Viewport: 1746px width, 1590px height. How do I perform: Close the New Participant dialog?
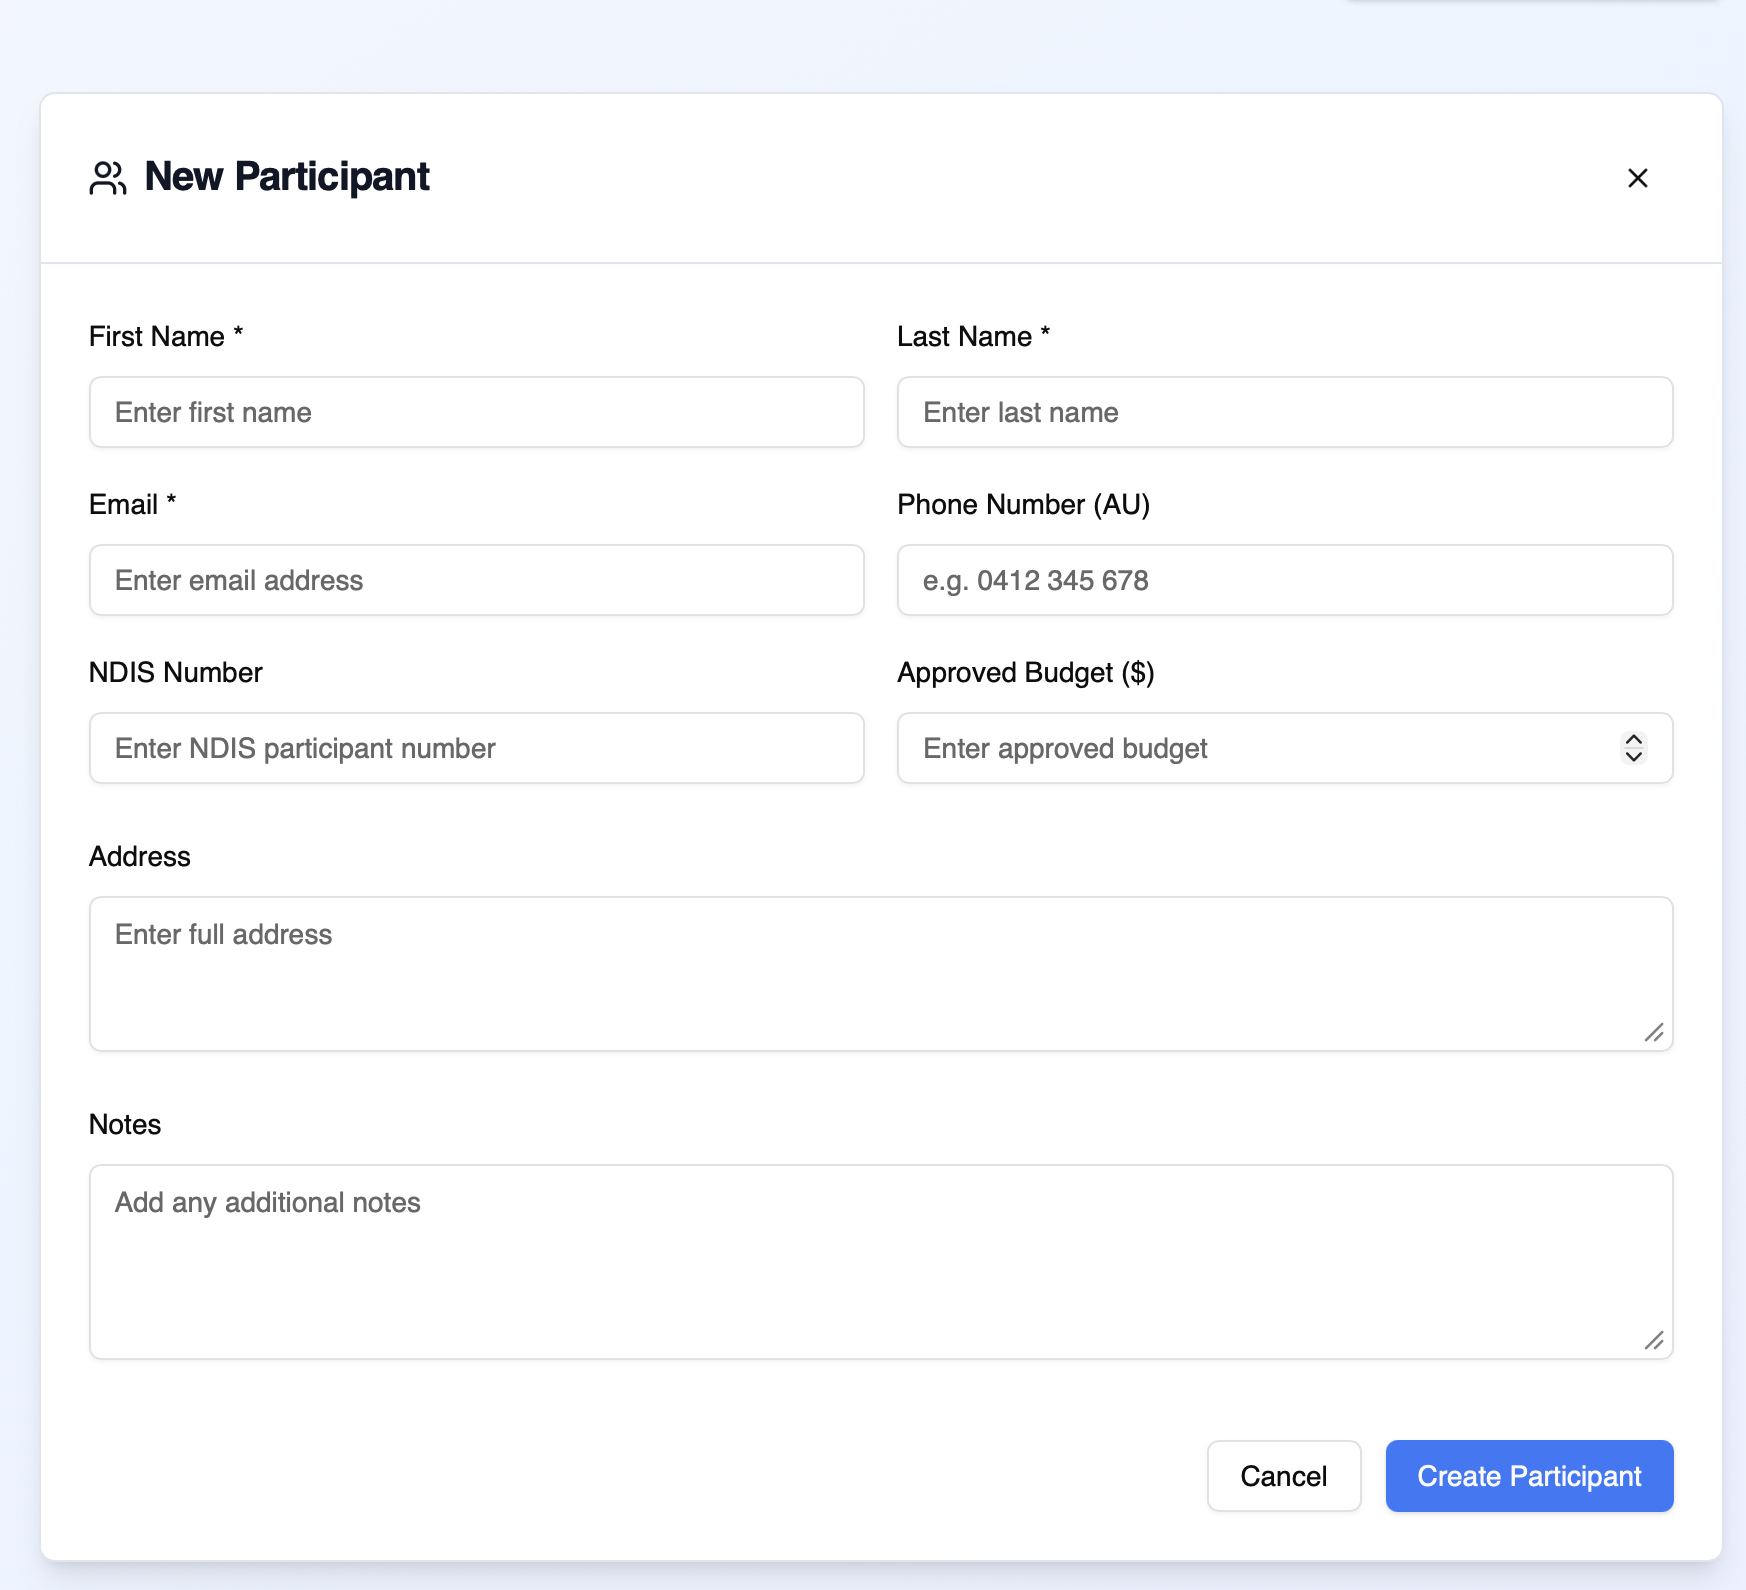click(1637, 178)
